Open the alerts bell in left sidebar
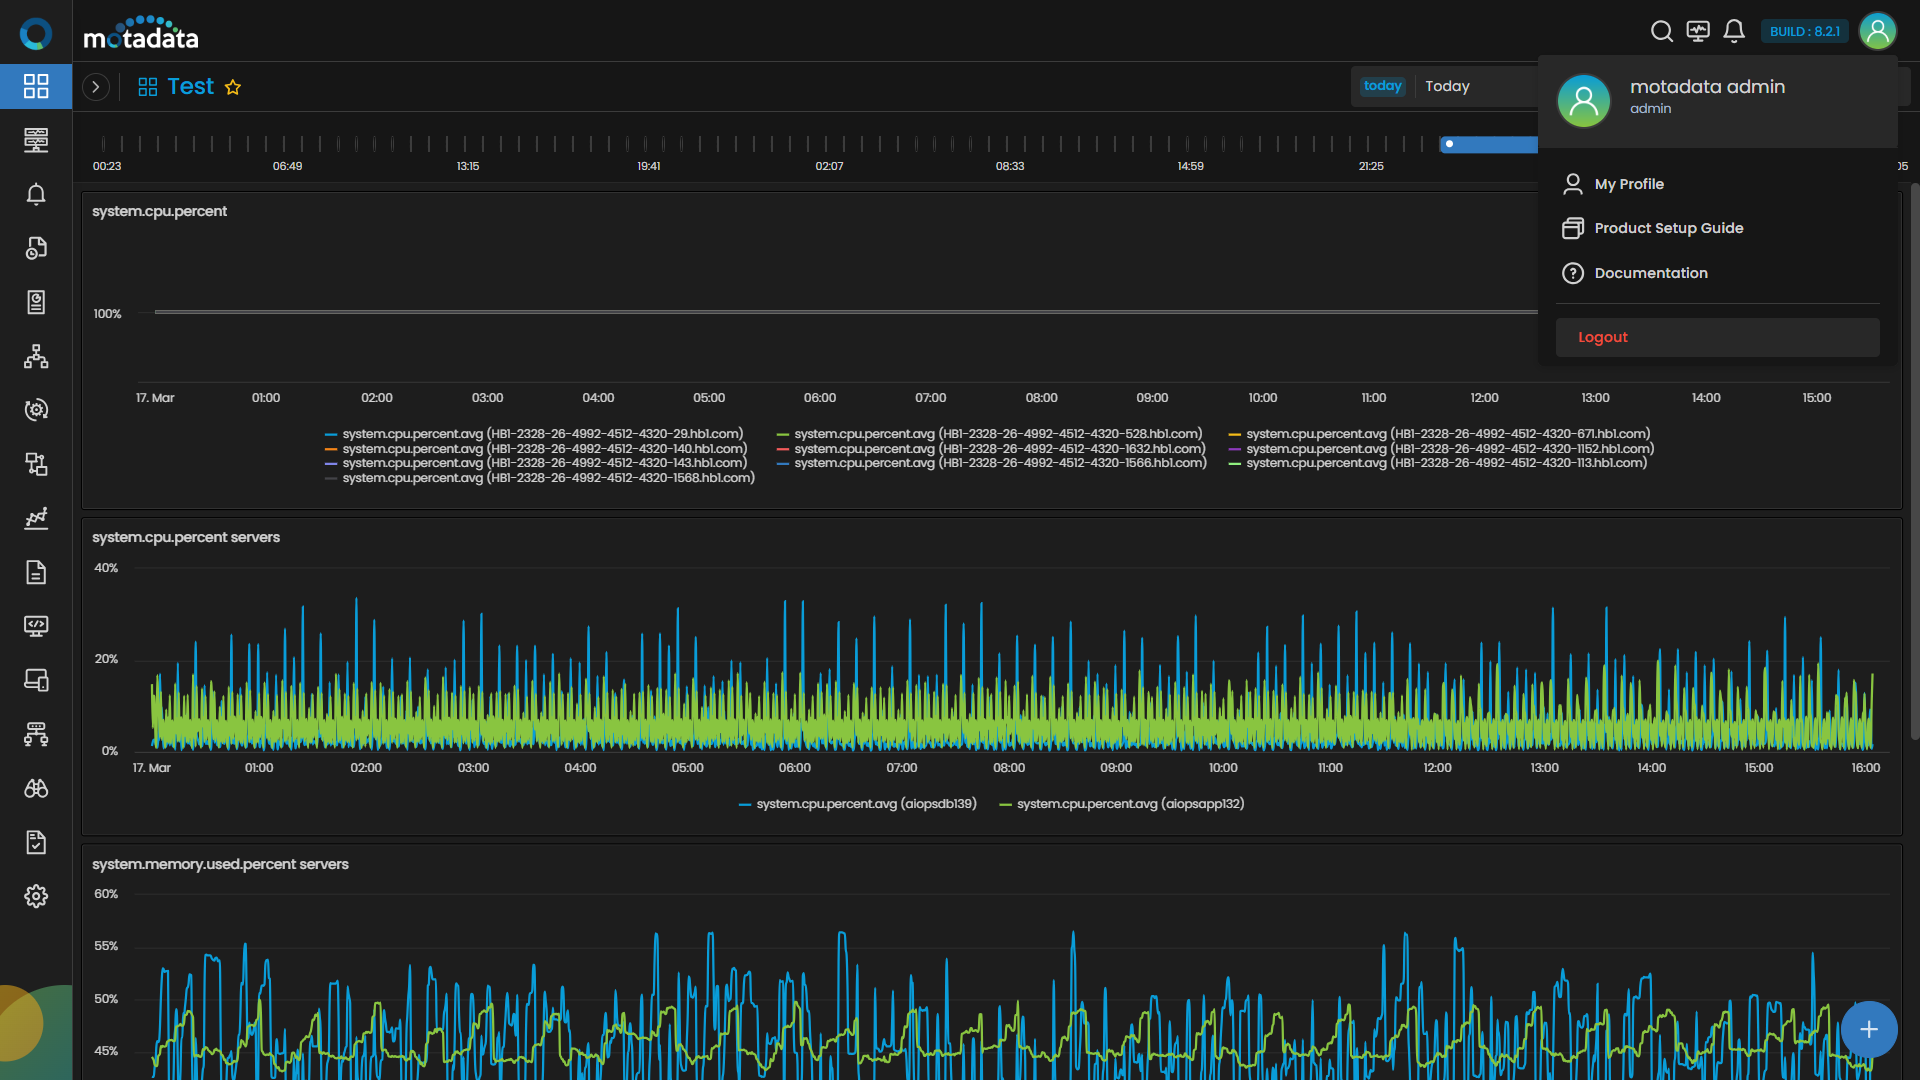The width and height of the screenshot is (1920, 1080). point(36,194)
